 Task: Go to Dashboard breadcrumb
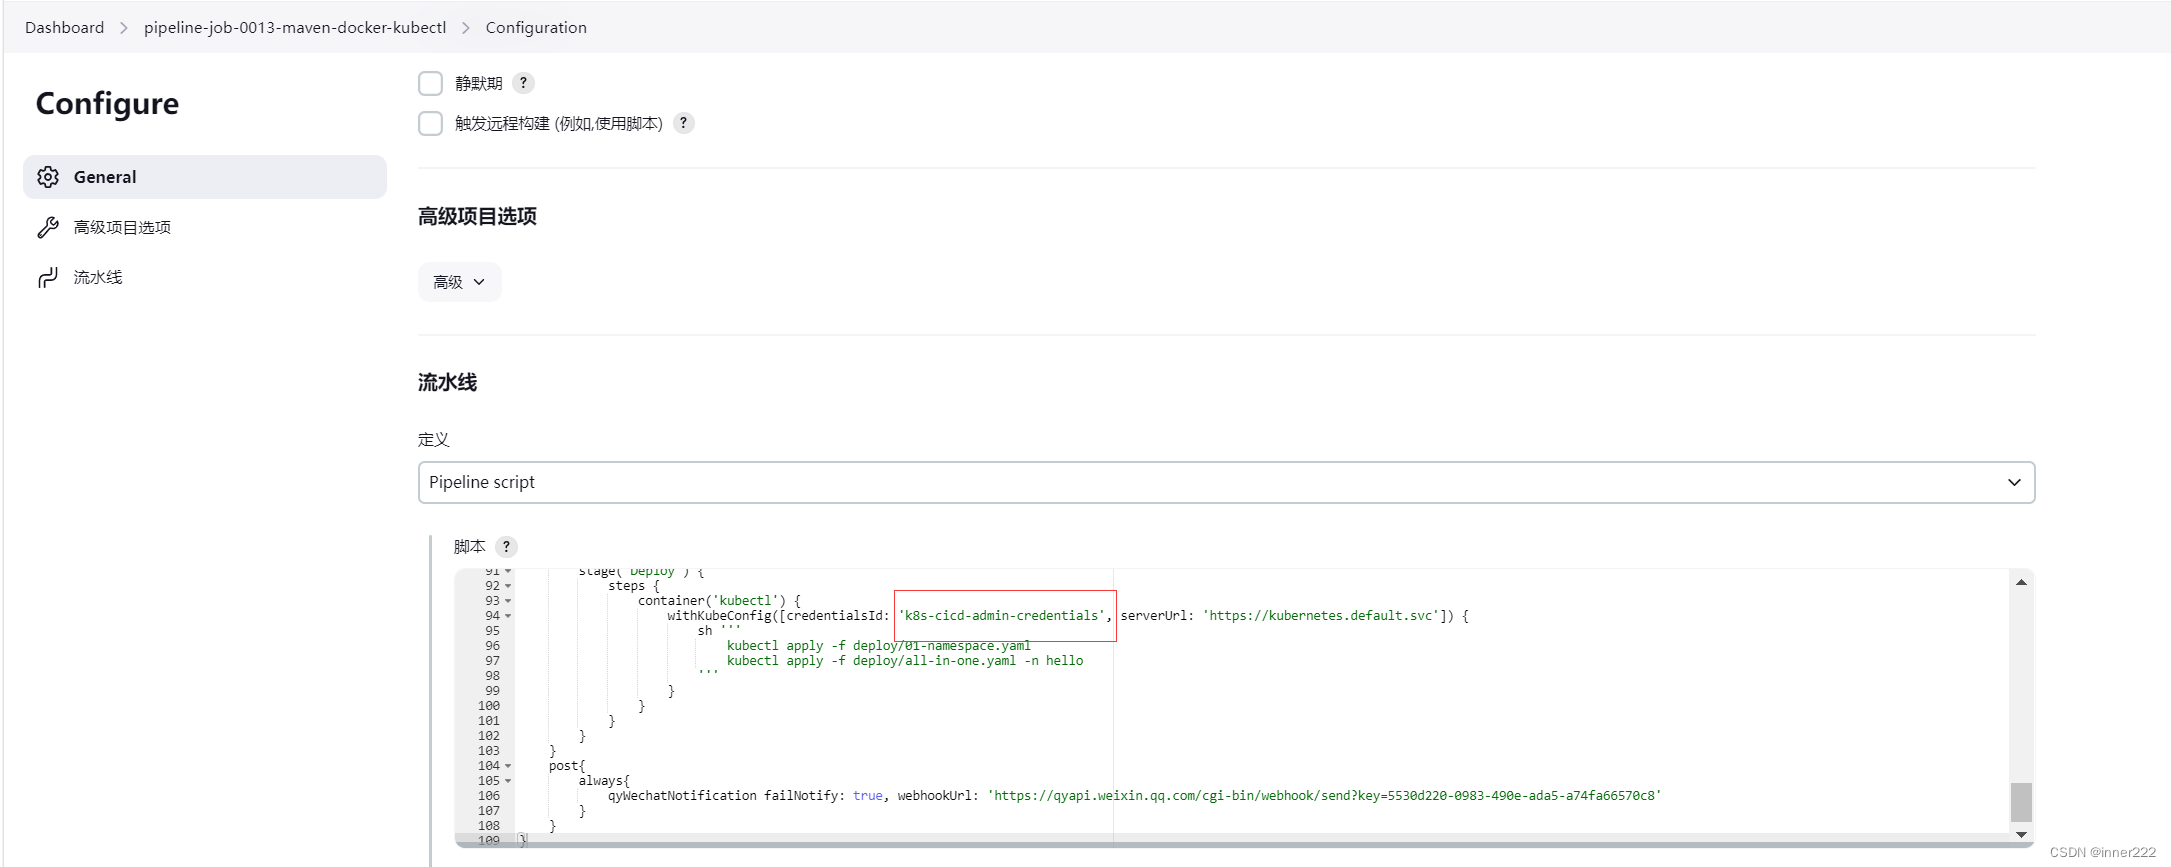[x=64, y=27]
